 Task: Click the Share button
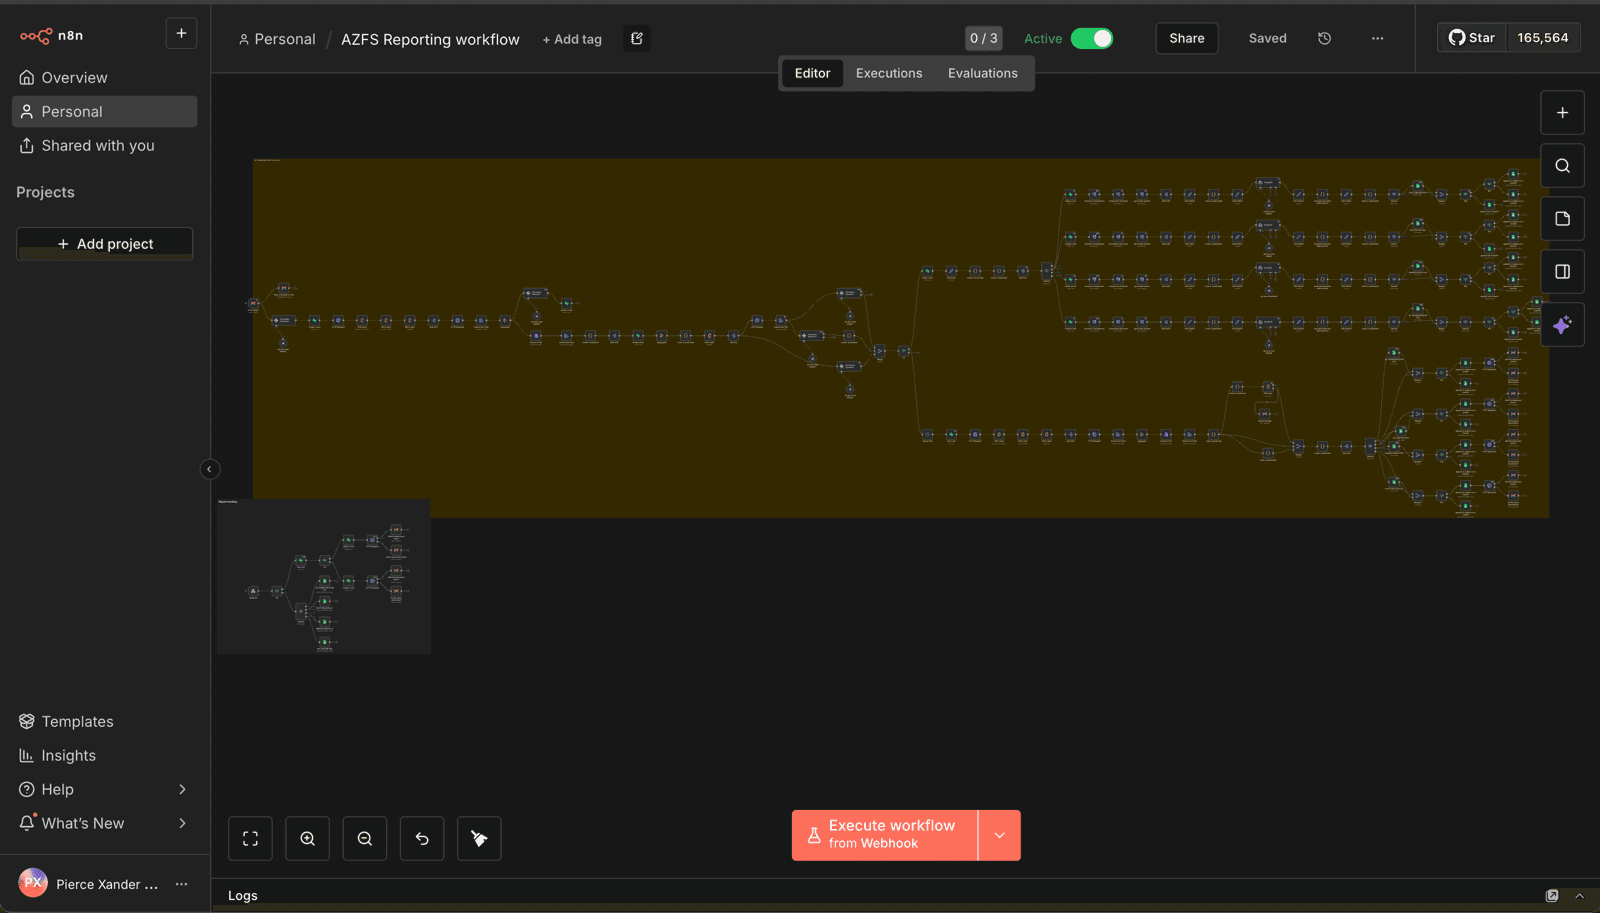tap(1187, 38)
